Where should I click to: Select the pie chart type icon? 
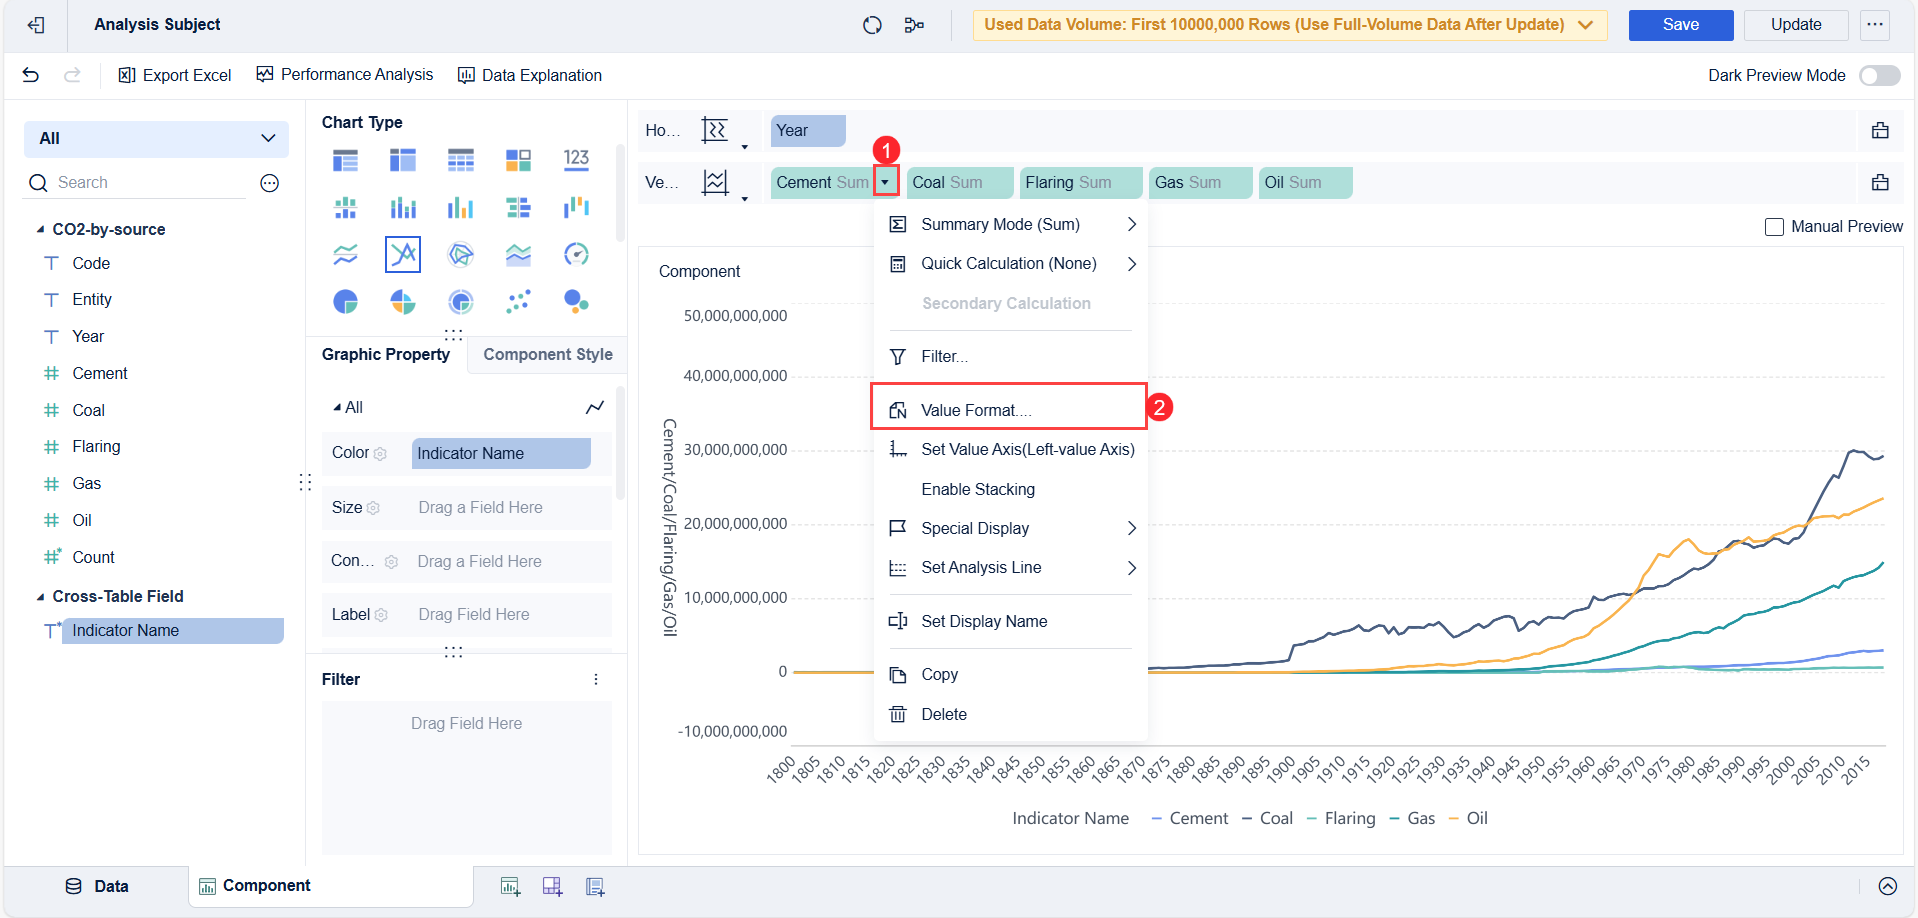point(345,301)
